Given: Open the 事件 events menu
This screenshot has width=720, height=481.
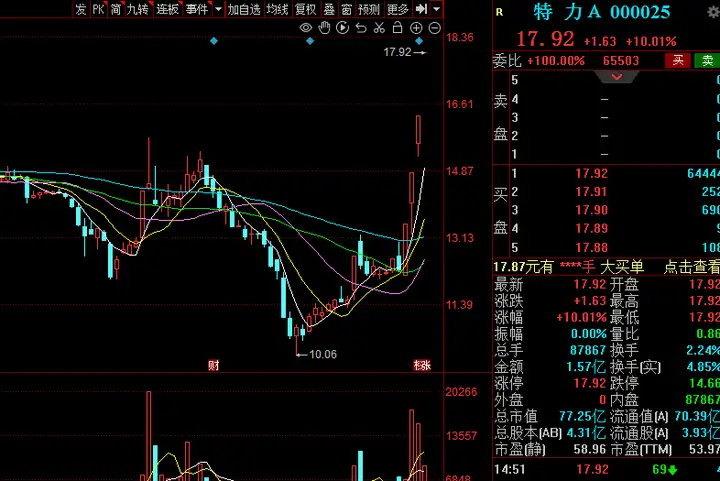Looking at the screenshot, I should pos(197,9).
